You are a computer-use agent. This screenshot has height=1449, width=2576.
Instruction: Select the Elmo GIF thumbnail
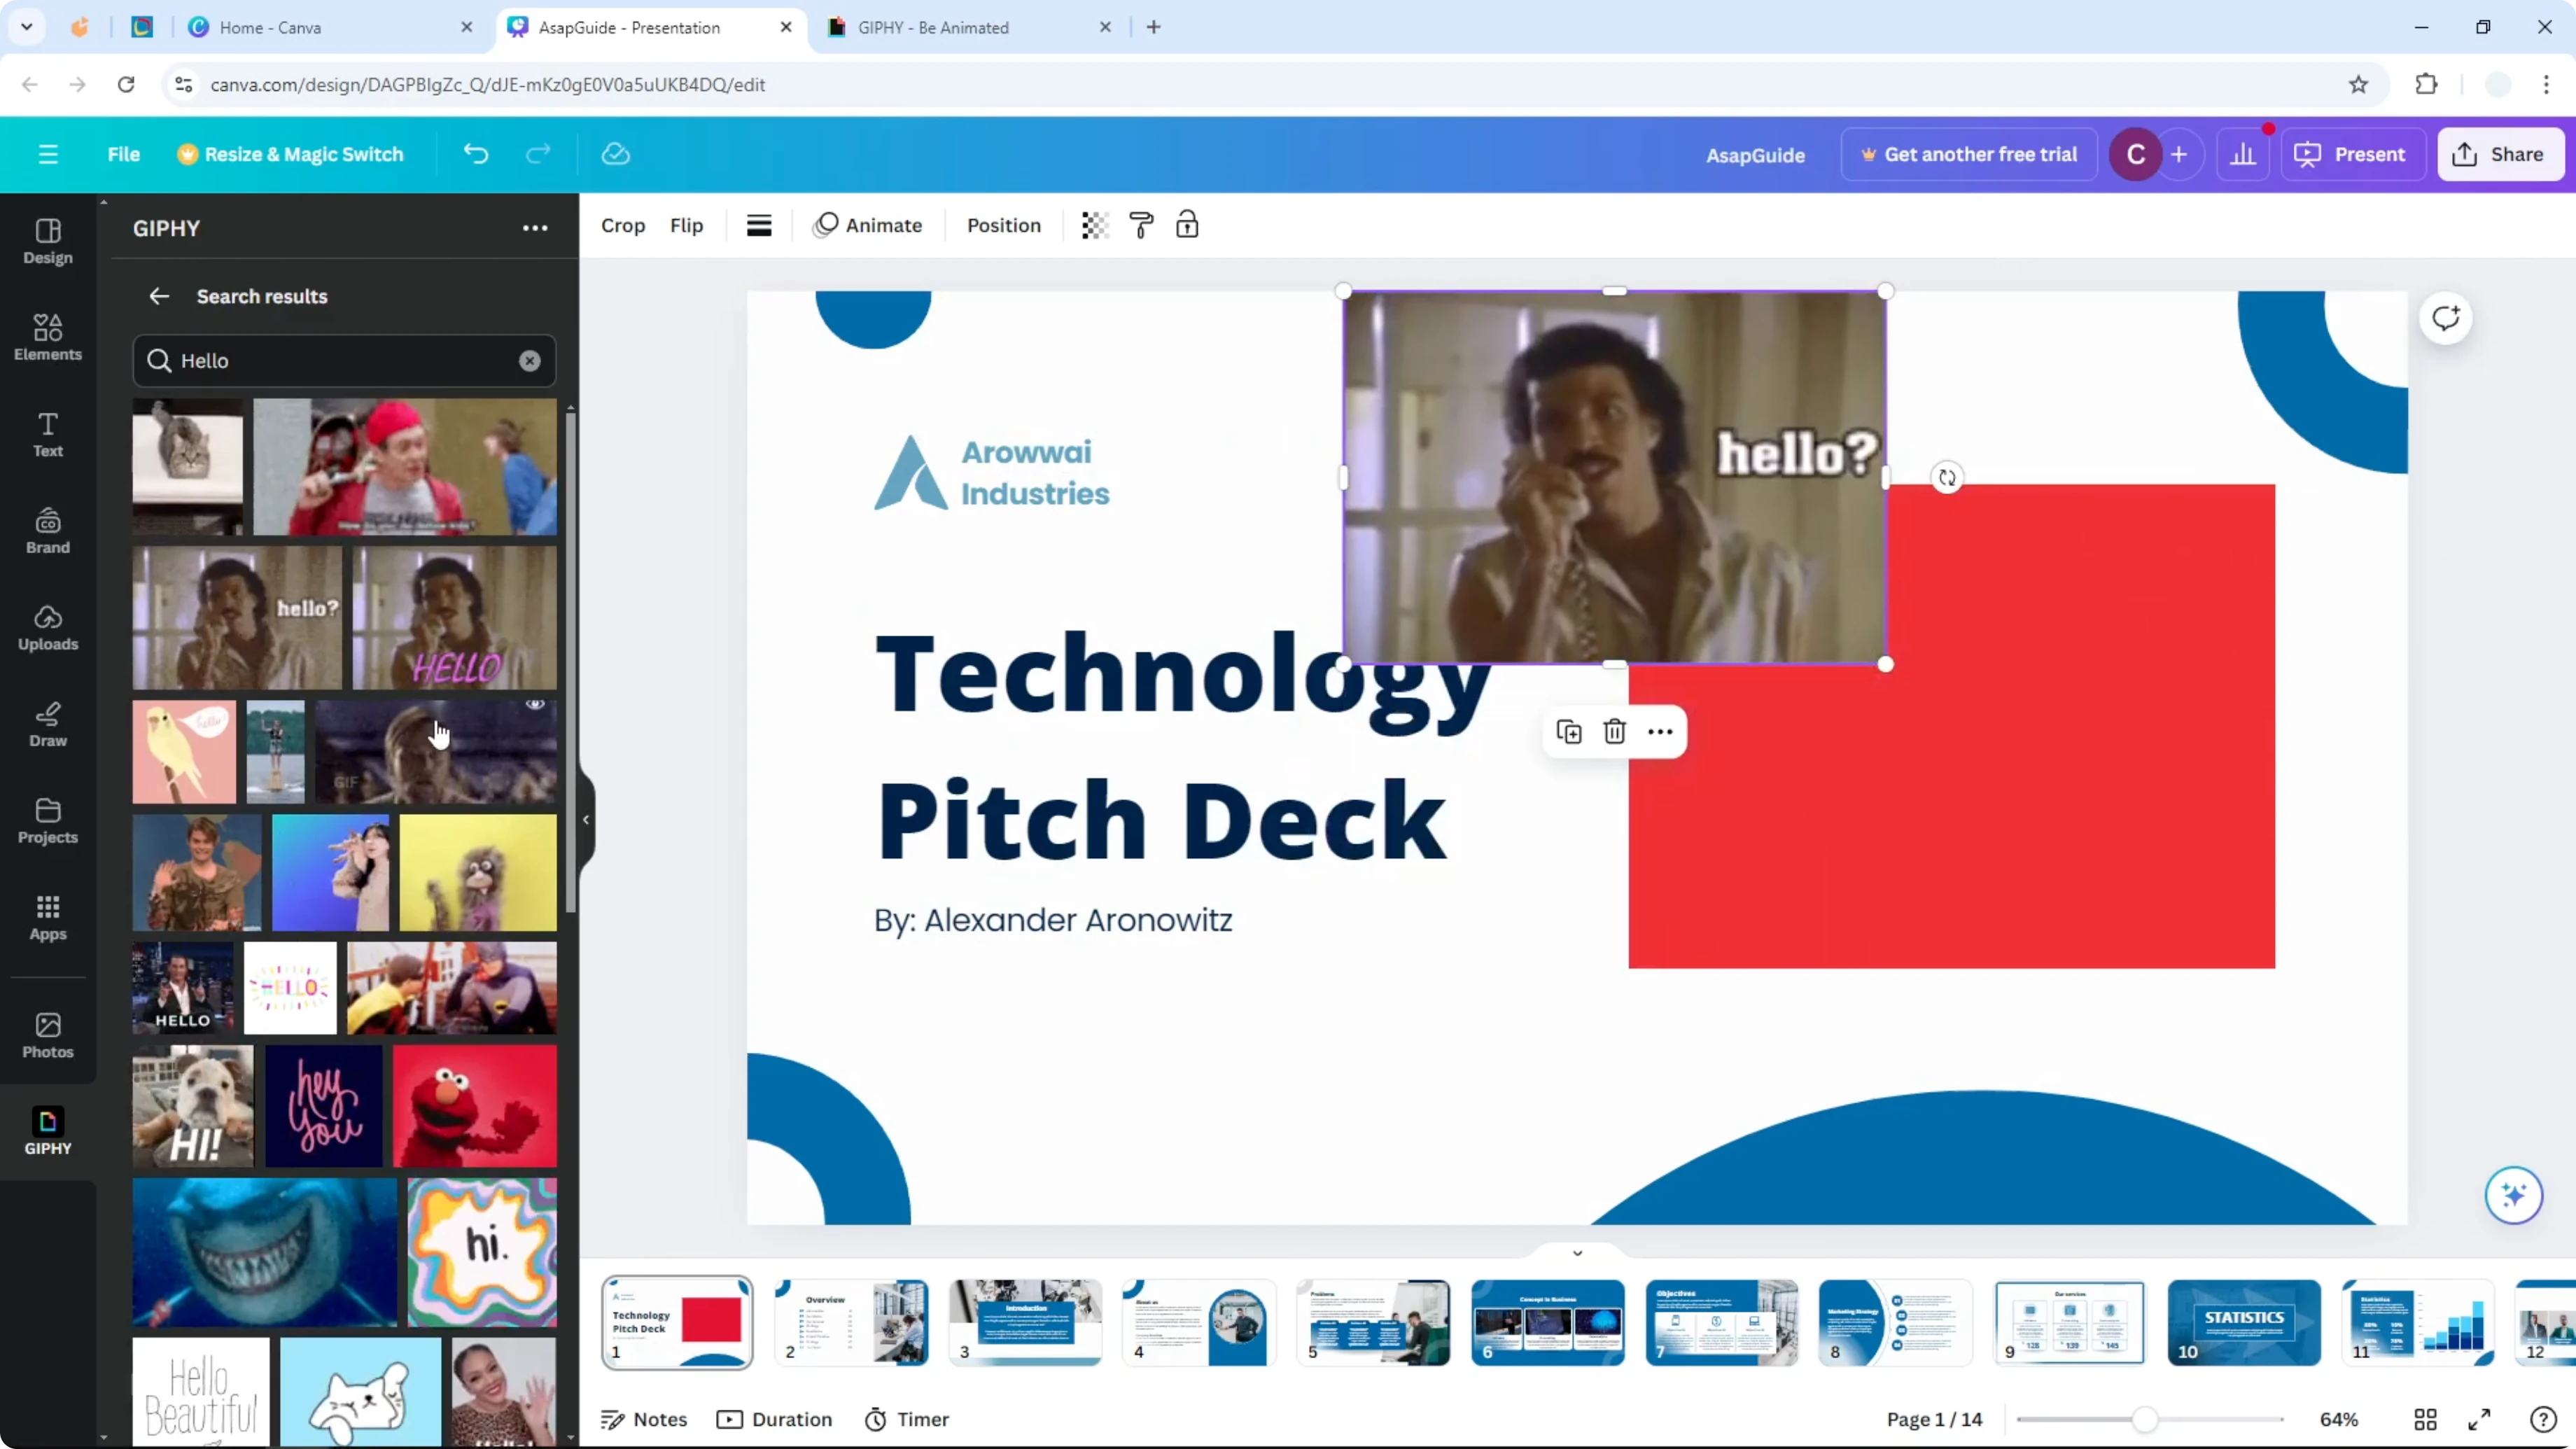(475, 1106)
